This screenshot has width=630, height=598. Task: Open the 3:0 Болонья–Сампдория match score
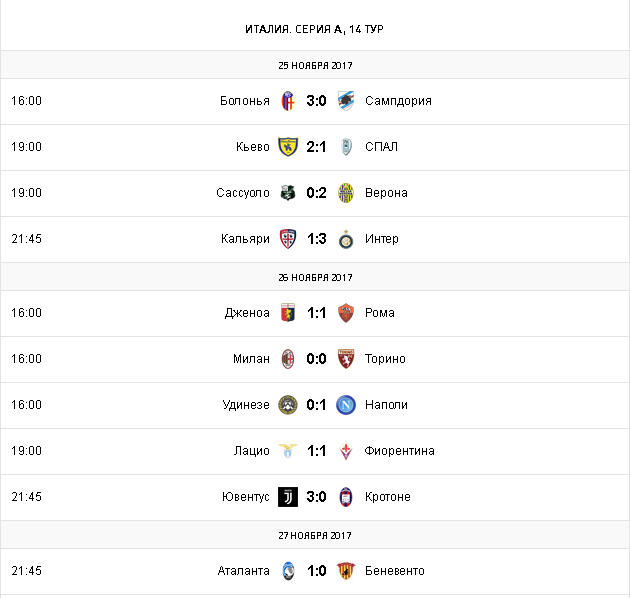click(x=317, y=101)
